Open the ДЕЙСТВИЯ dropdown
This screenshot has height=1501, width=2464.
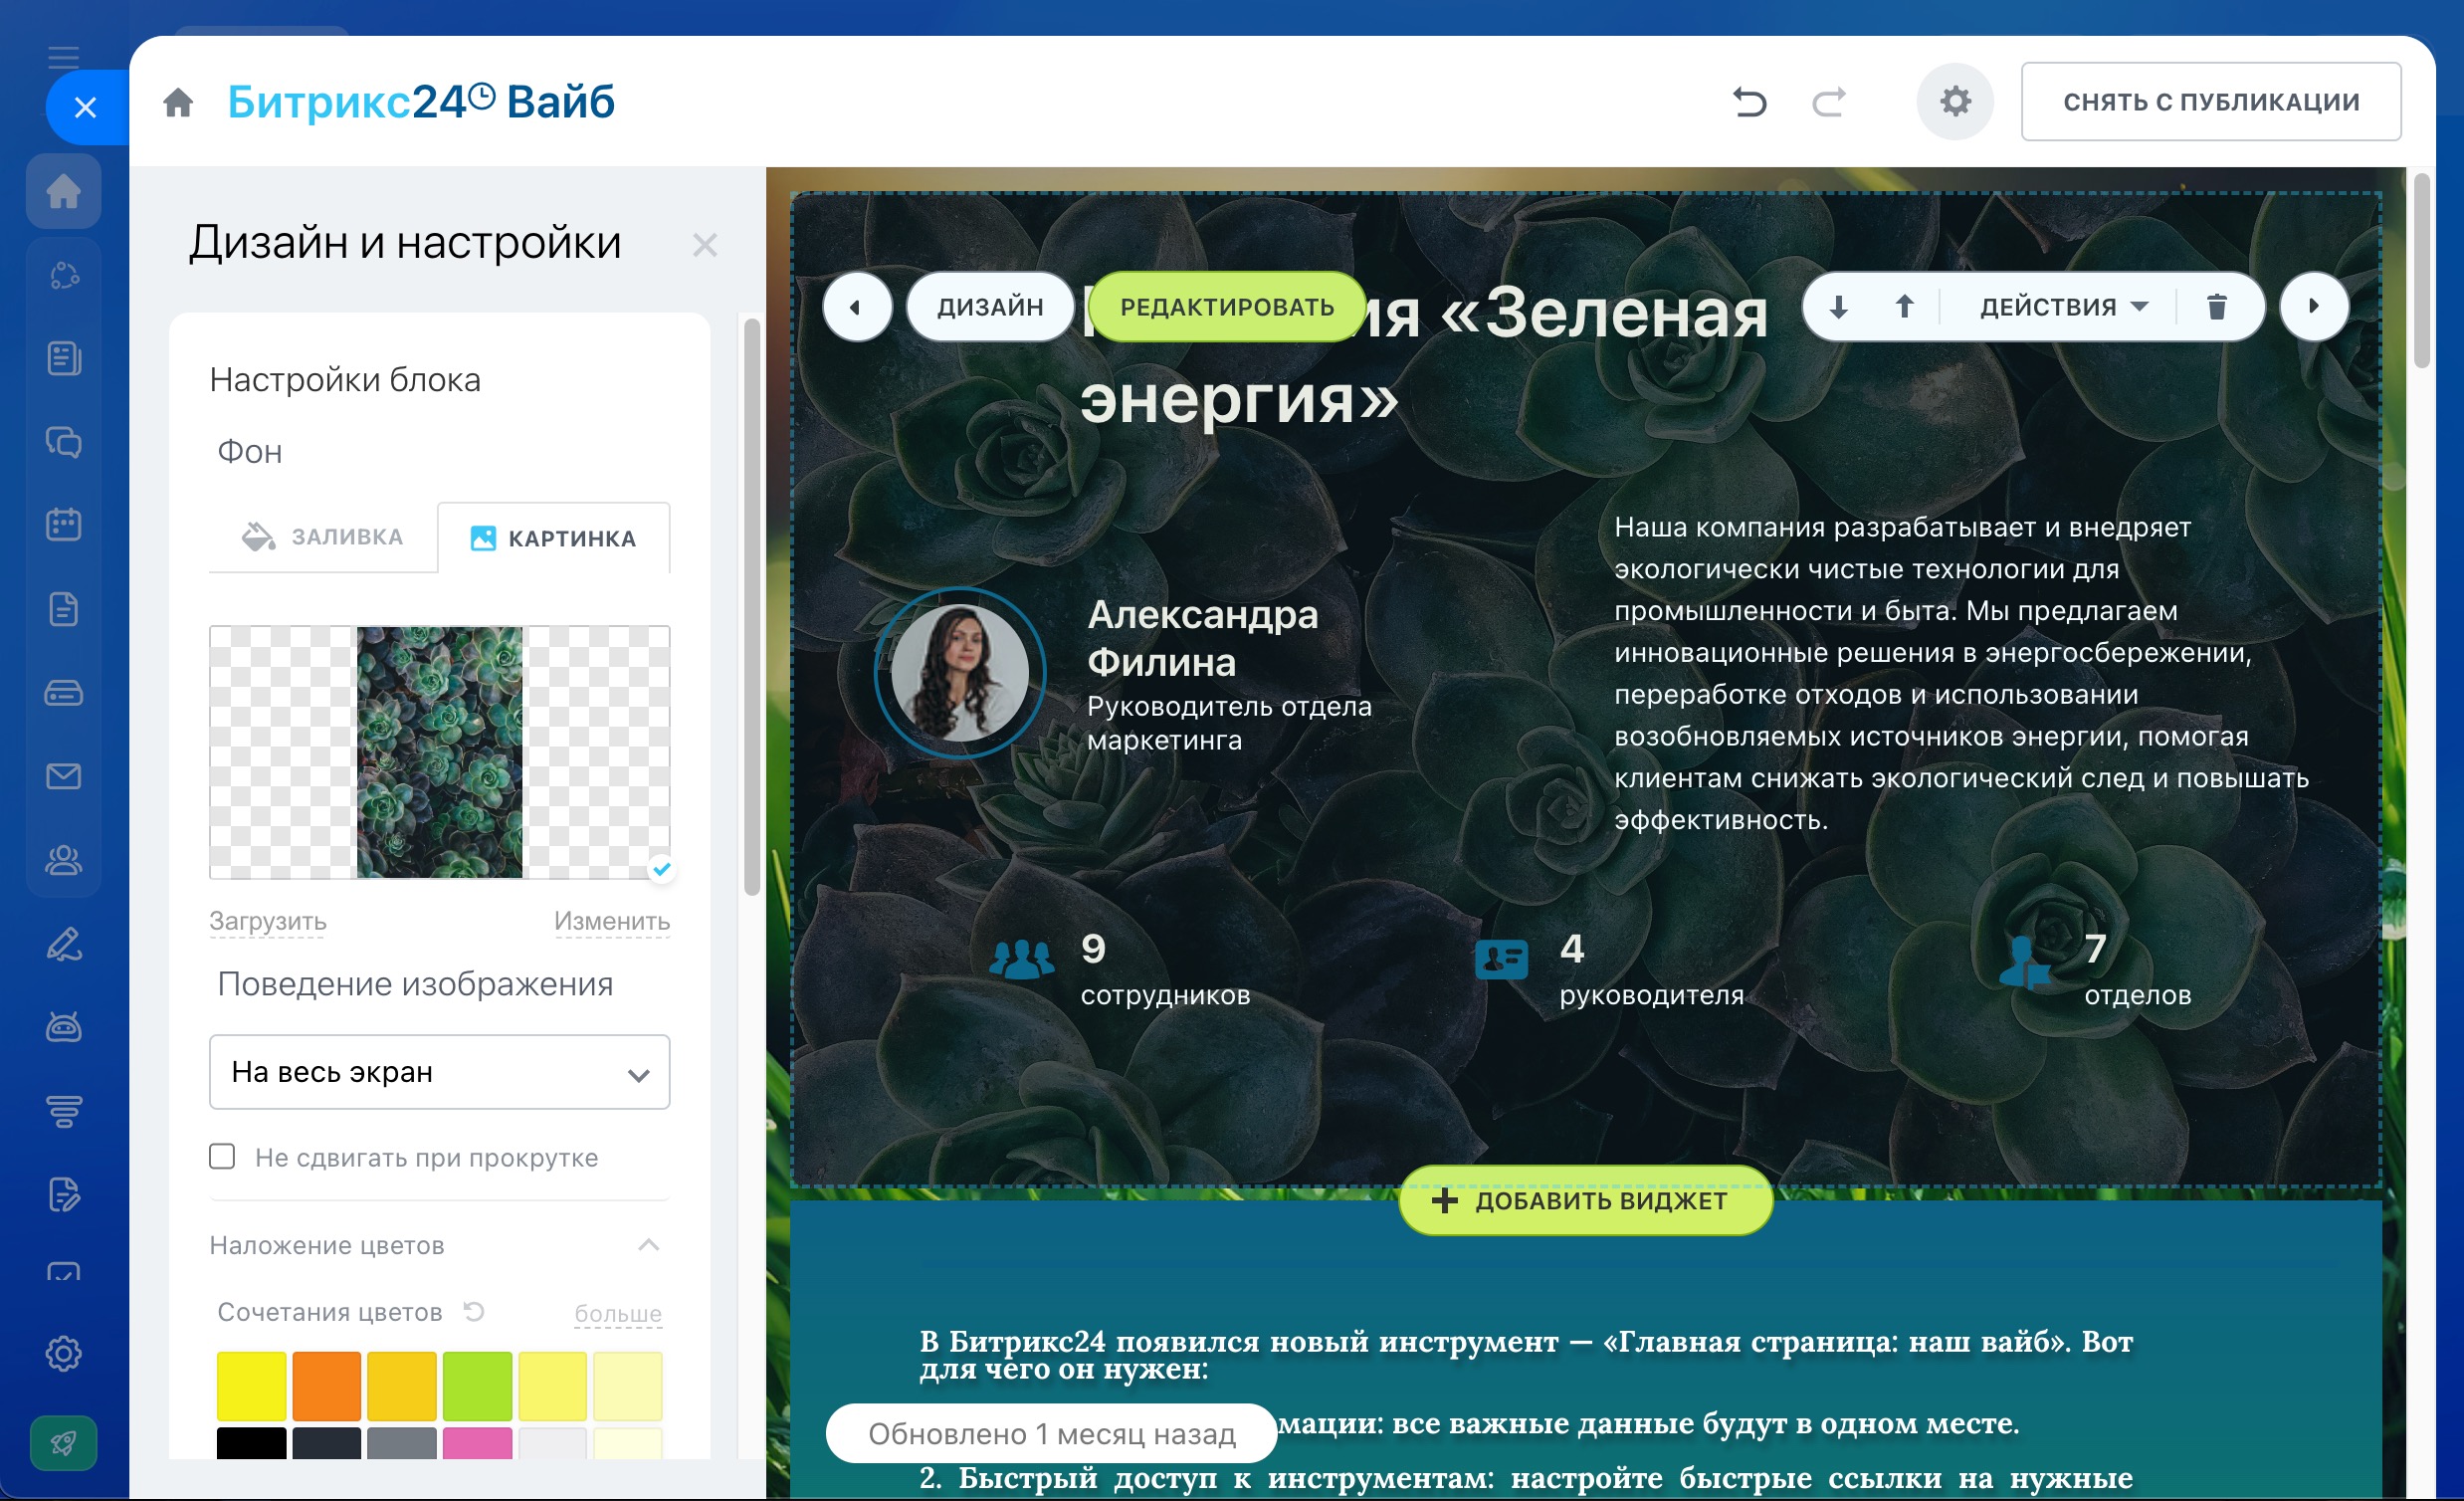(2063, 307)
